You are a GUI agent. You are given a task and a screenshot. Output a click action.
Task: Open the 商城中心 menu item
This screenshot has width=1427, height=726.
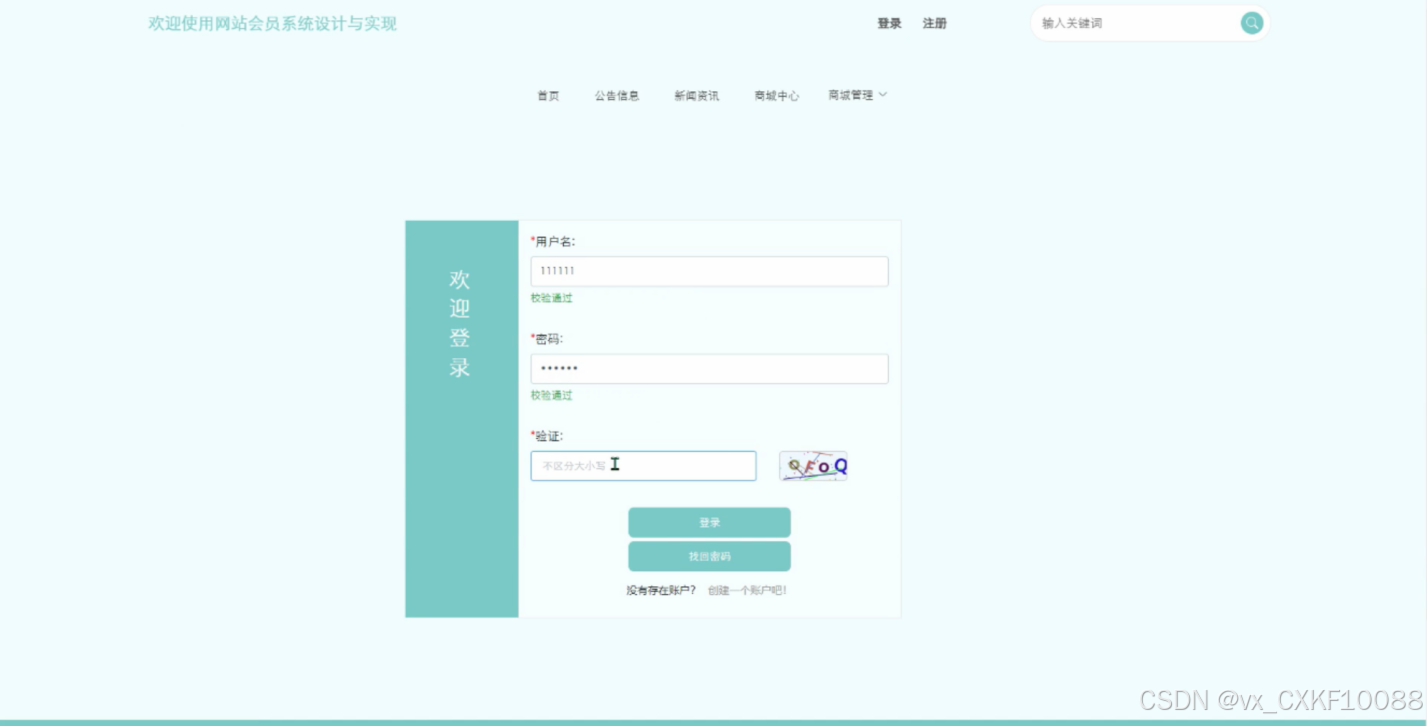[x=777, y=96]
